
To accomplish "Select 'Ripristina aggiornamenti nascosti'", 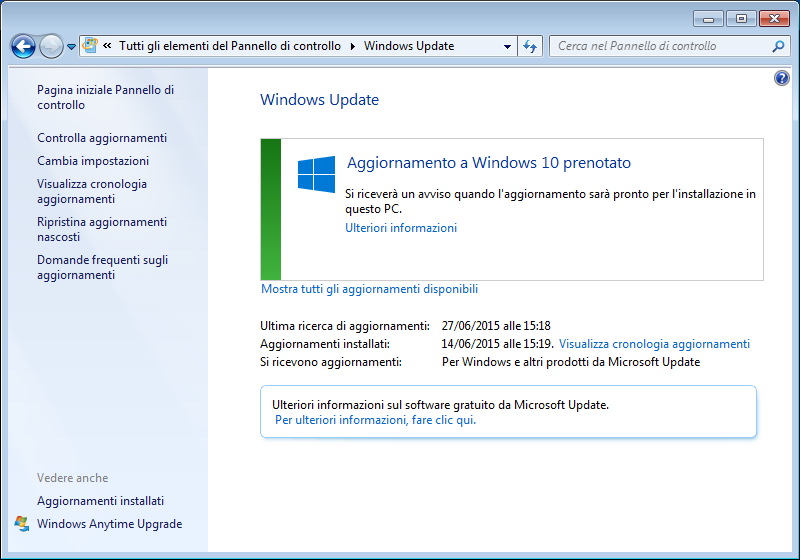I will pos(102,230).
